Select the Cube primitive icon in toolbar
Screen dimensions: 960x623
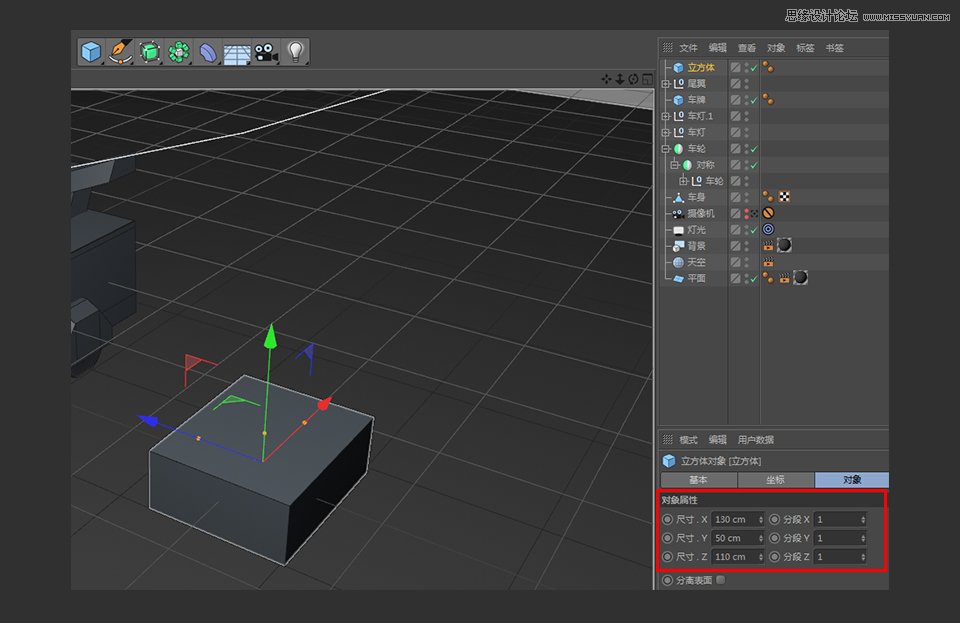89,49
